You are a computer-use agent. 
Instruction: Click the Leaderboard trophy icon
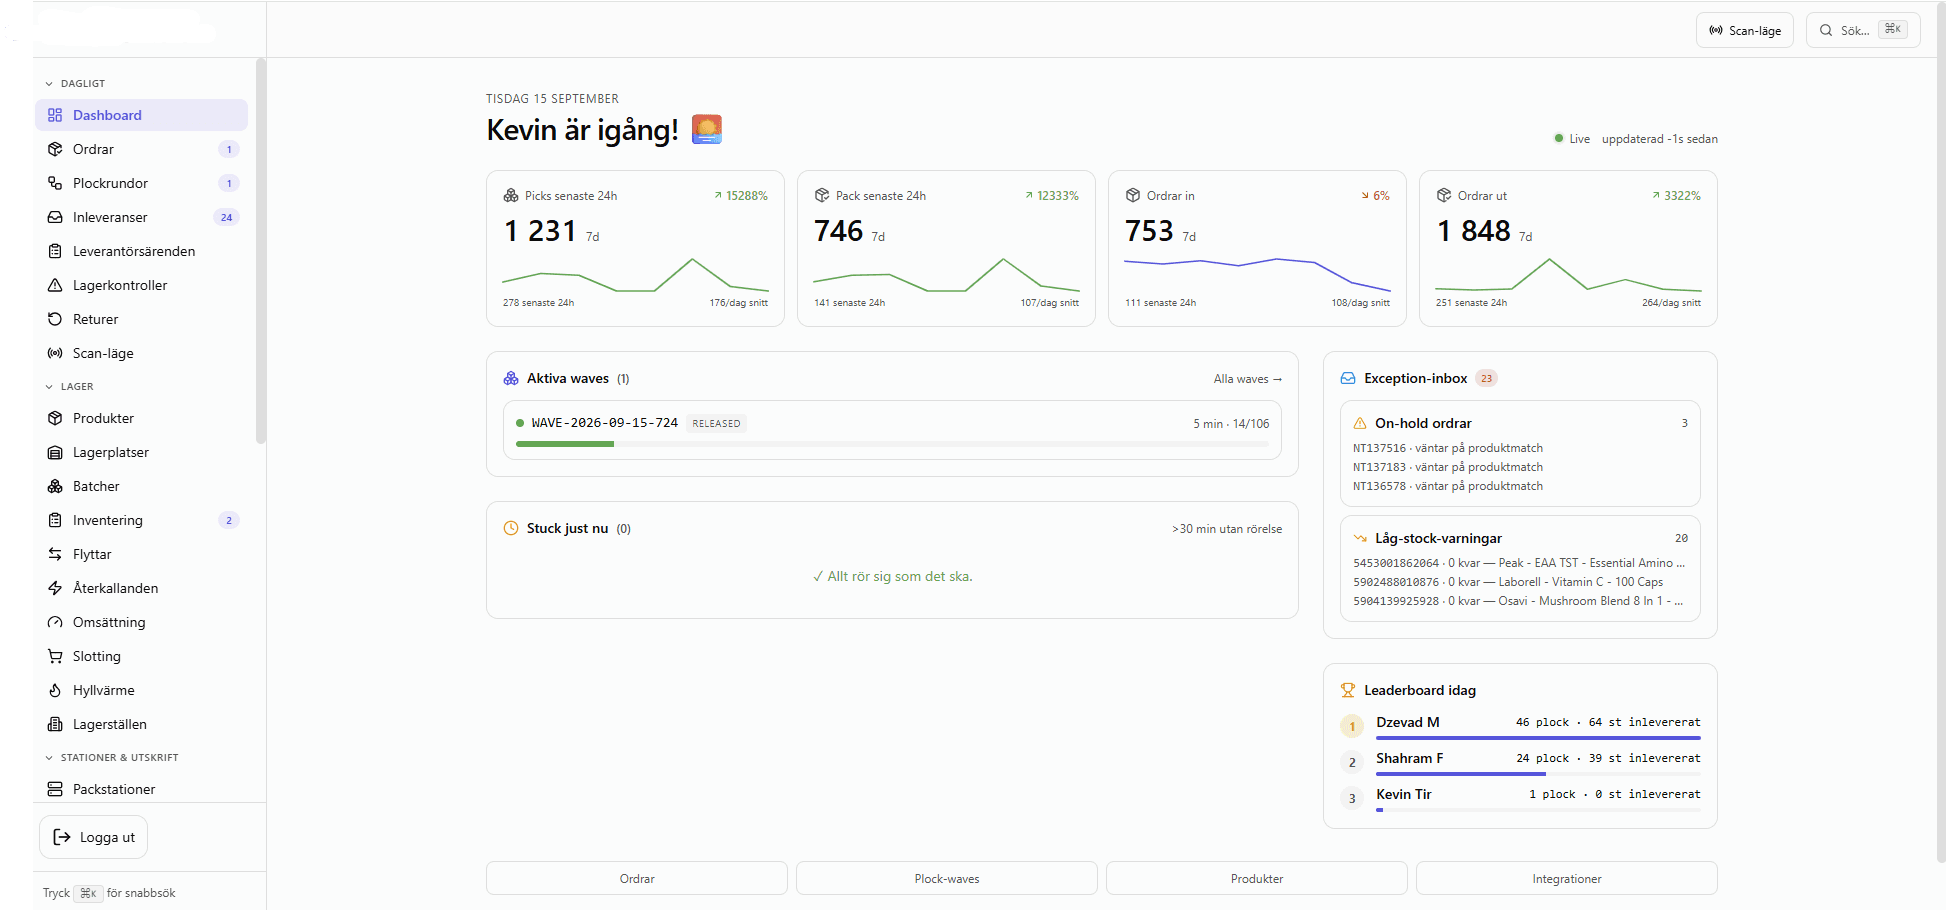pos(1348,690)
